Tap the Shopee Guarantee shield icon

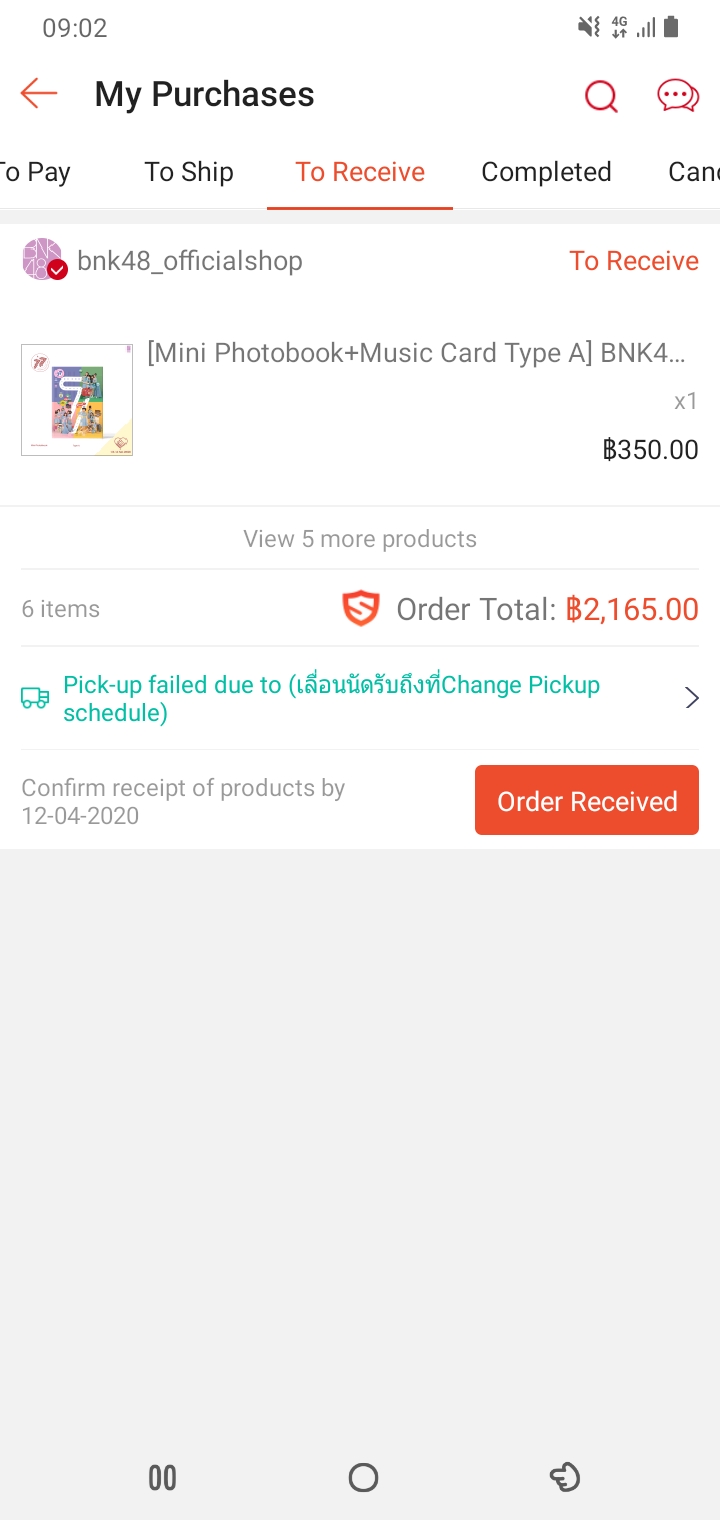pyautogui.click(x=361, y=609)
